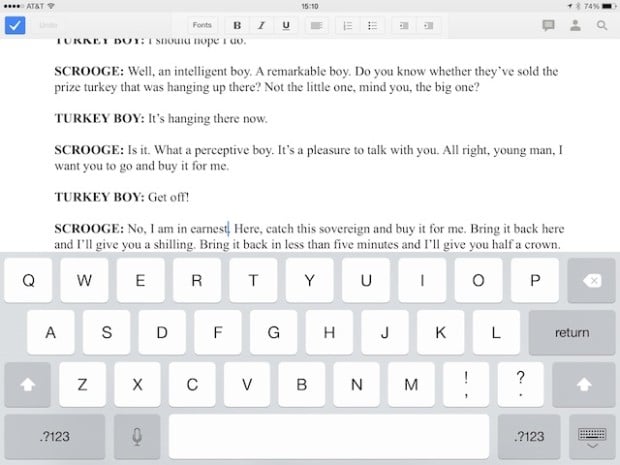The image size is (620, 465).
Task: Tap the L key on keyboard
Action: pos(496,333)
